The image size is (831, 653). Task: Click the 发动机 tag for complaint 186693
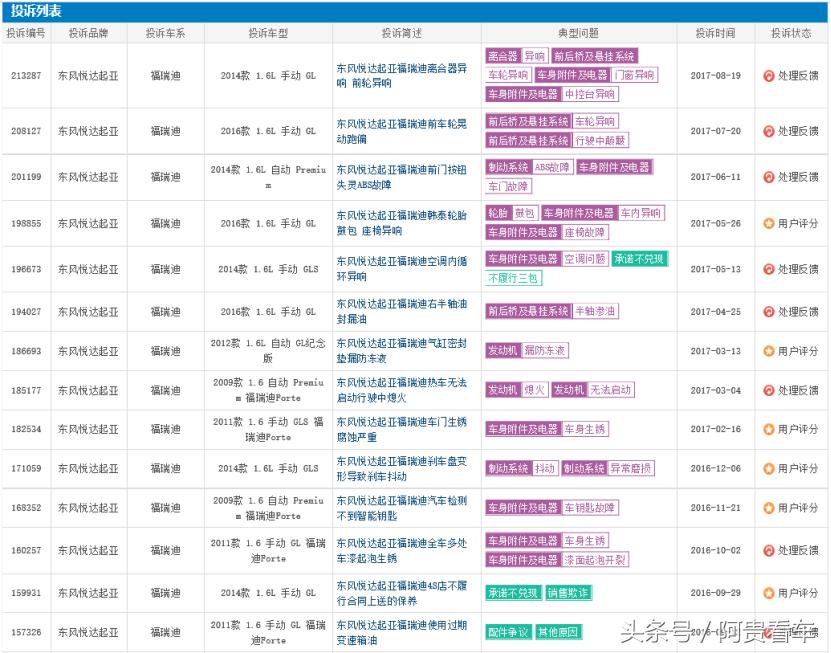[x=506, y=351]
